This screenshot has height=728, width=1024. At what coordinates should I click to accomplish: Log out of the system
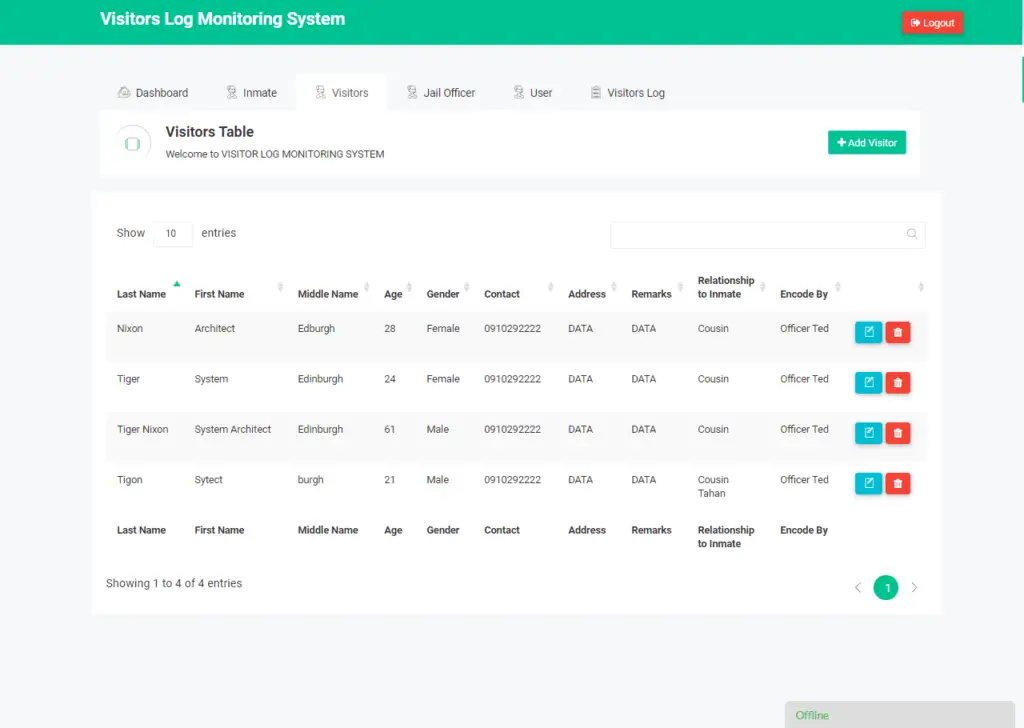pyautogui.click(x=932, y=21)
